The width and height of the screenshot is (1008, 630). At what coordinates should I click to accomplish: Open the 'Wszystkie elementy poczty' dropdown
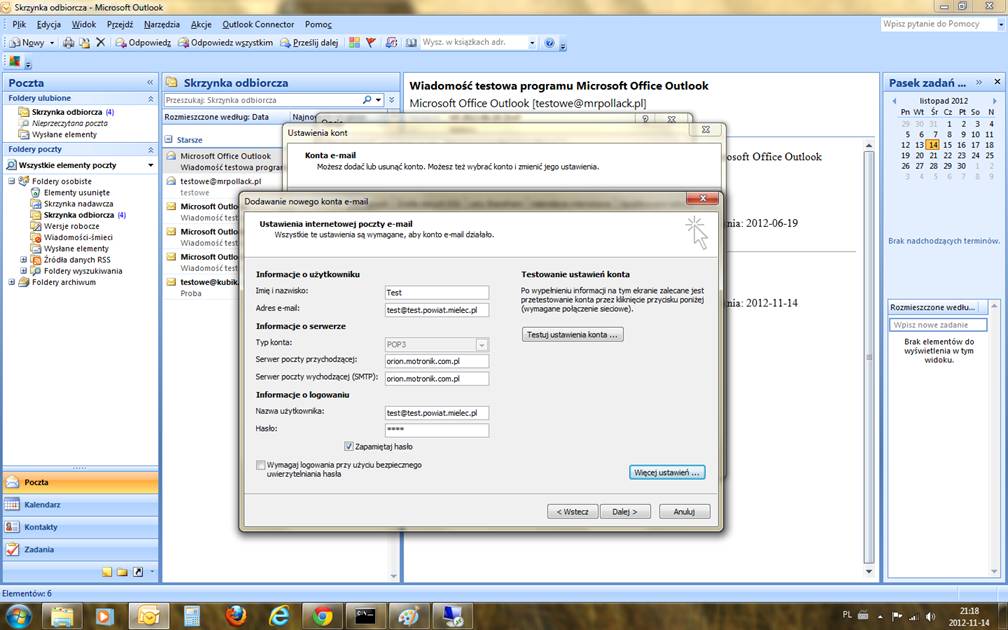(x=150, y=165)
